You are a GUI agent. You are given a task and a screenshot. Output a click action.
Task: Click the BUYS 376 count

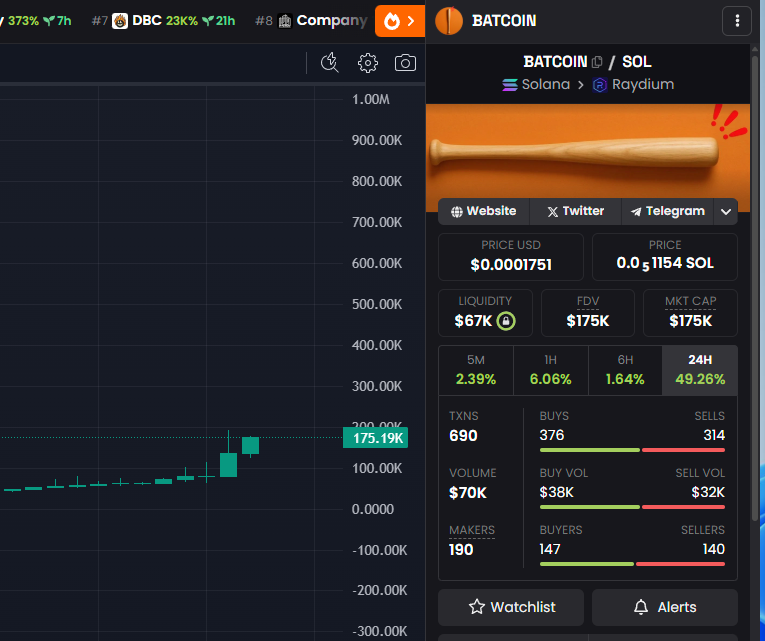tap(552, 435)
